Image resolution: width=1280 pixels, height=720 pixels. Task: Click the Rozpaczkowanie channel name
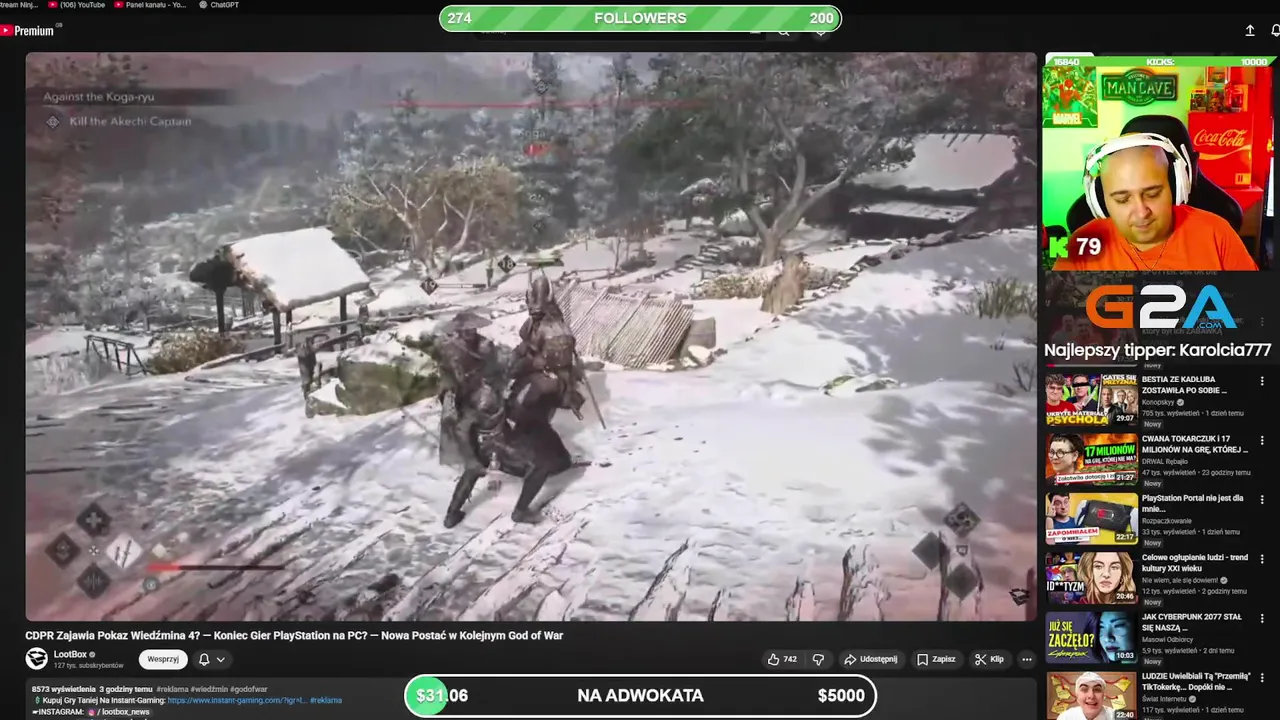point(1166,521)
